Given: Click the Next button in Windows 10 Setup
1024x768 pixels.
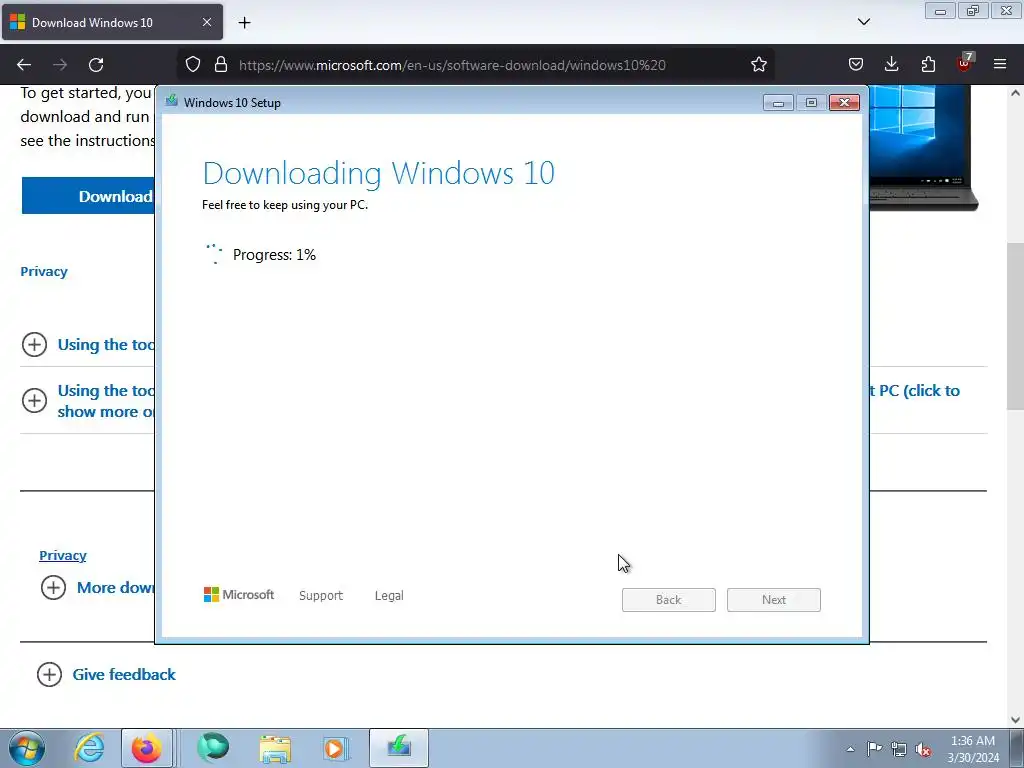Looking at the screenshot, I should click(x=774, y=600).
